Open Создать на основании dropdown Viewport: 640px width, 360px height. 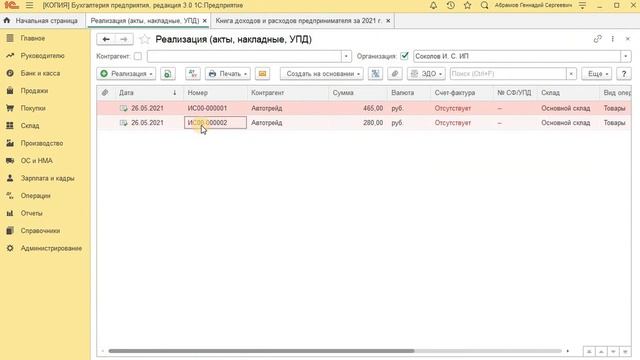pos(322,73)
